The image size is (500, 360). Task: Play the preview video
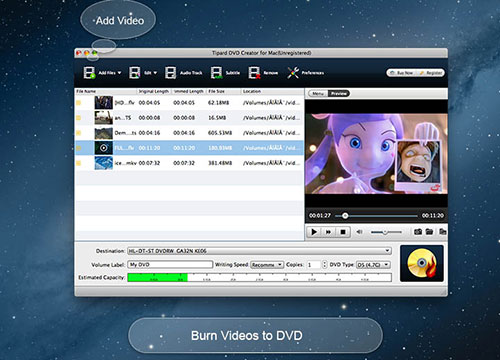314,232
